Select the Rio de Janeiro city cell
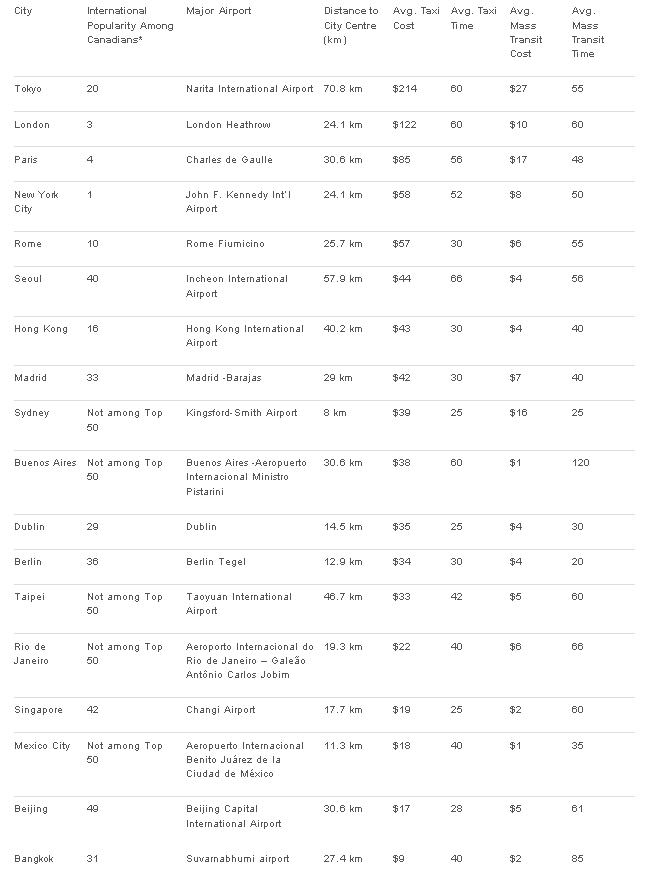 pyautogui.click(x=31, y=654)
